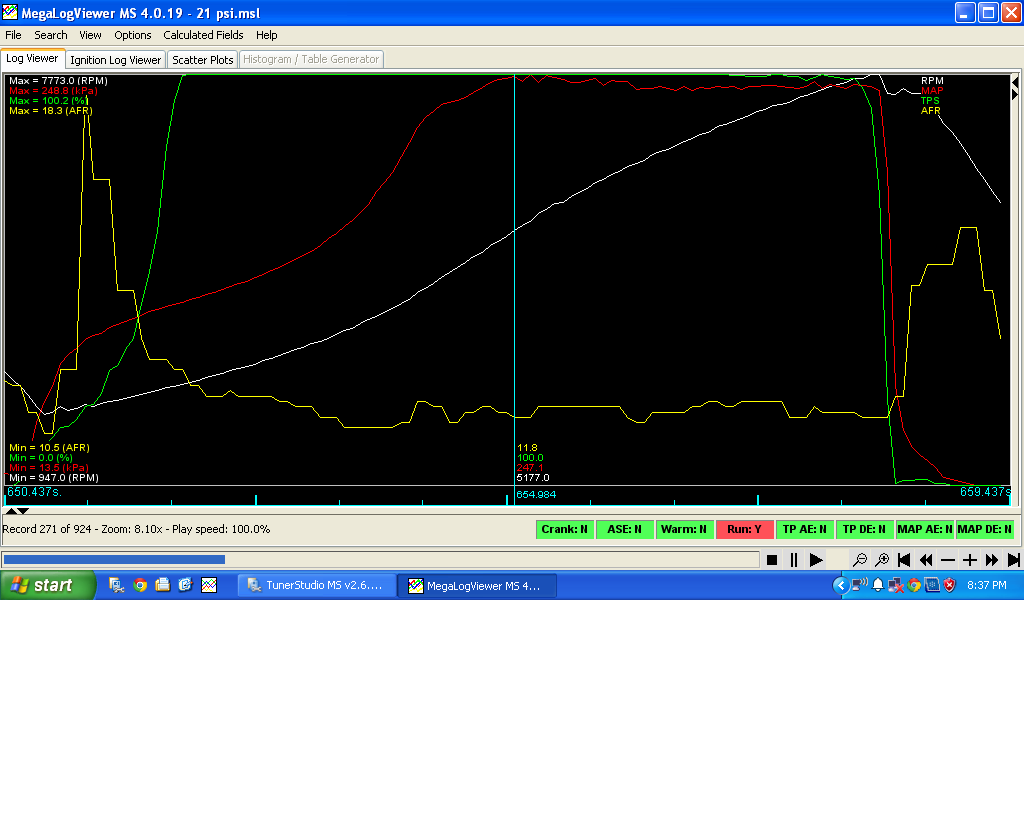Click the rewind double-arrow button
1024x840 pixels.
(x=926, y=560)
